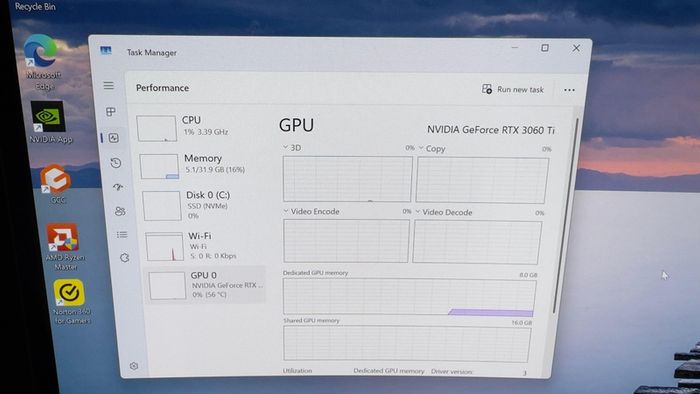Viewport: 700px width, 394px height.
Task: Open the 3D engine dropdown
Action: pyautogui.click(x=292, y=148)
